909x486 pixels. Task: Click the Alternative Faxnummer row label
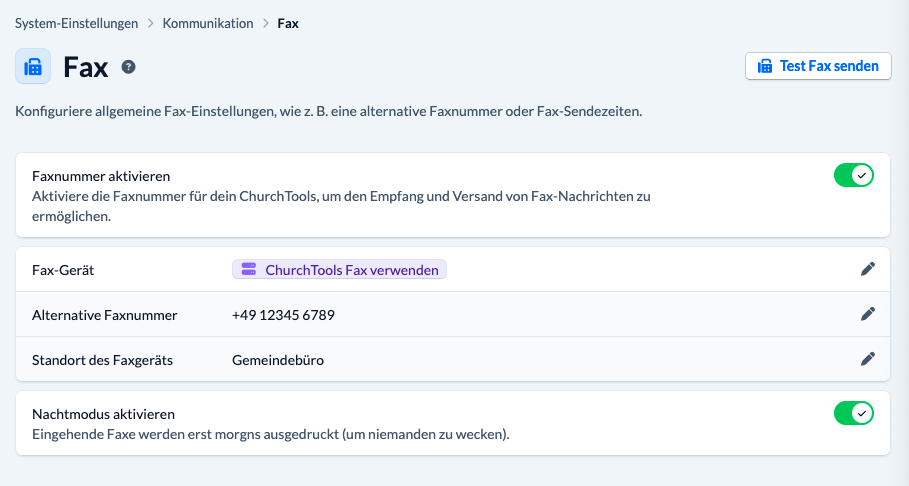click(105, 315)
